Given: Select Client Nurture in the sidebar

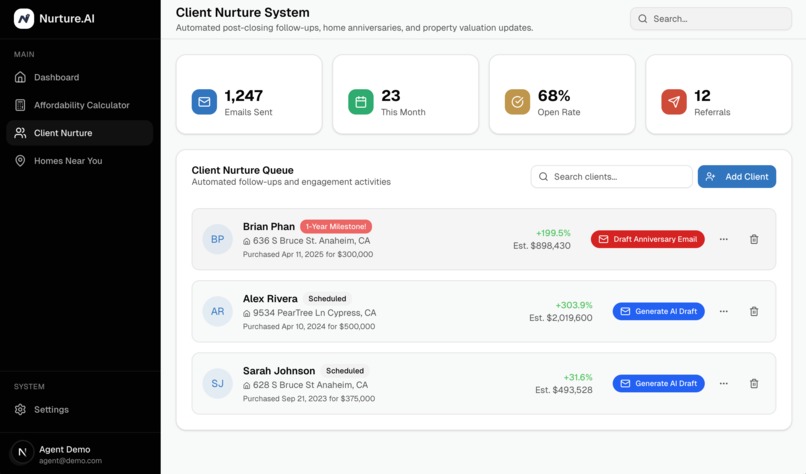Looking at the screenshot, I should [x=80, y=133].
